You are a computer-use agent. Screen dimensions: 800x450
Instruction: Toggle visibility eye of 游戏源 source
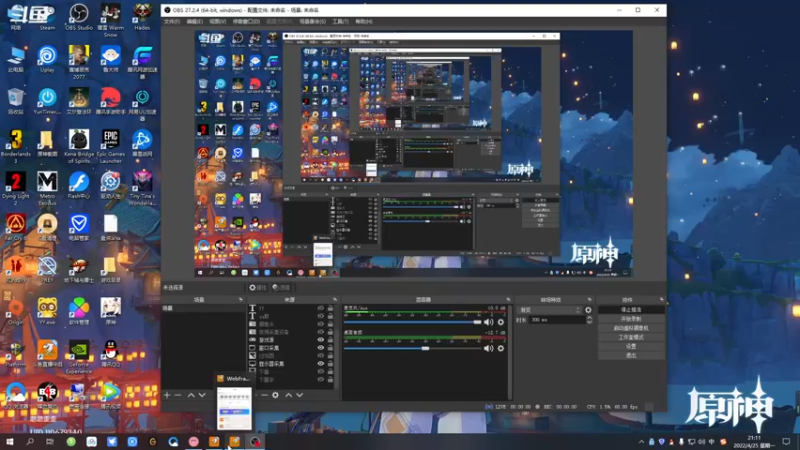320,340
